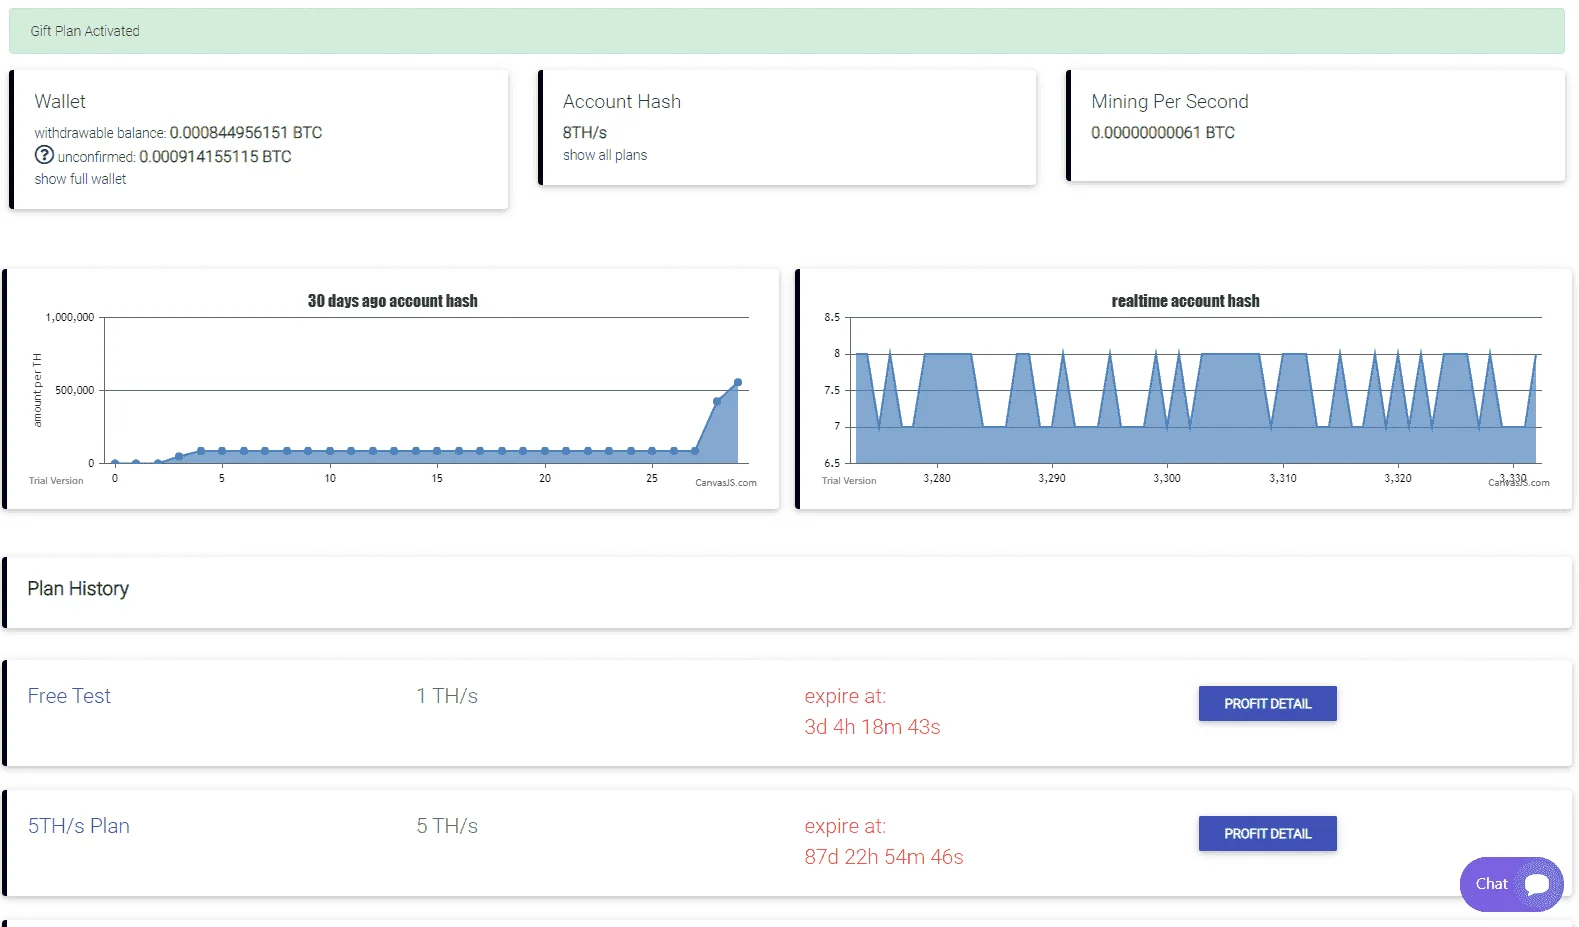Viewport: 1579px width, 927px height.
Task: Click the realtime account hash chart title
Action: tap(1185, 301)
